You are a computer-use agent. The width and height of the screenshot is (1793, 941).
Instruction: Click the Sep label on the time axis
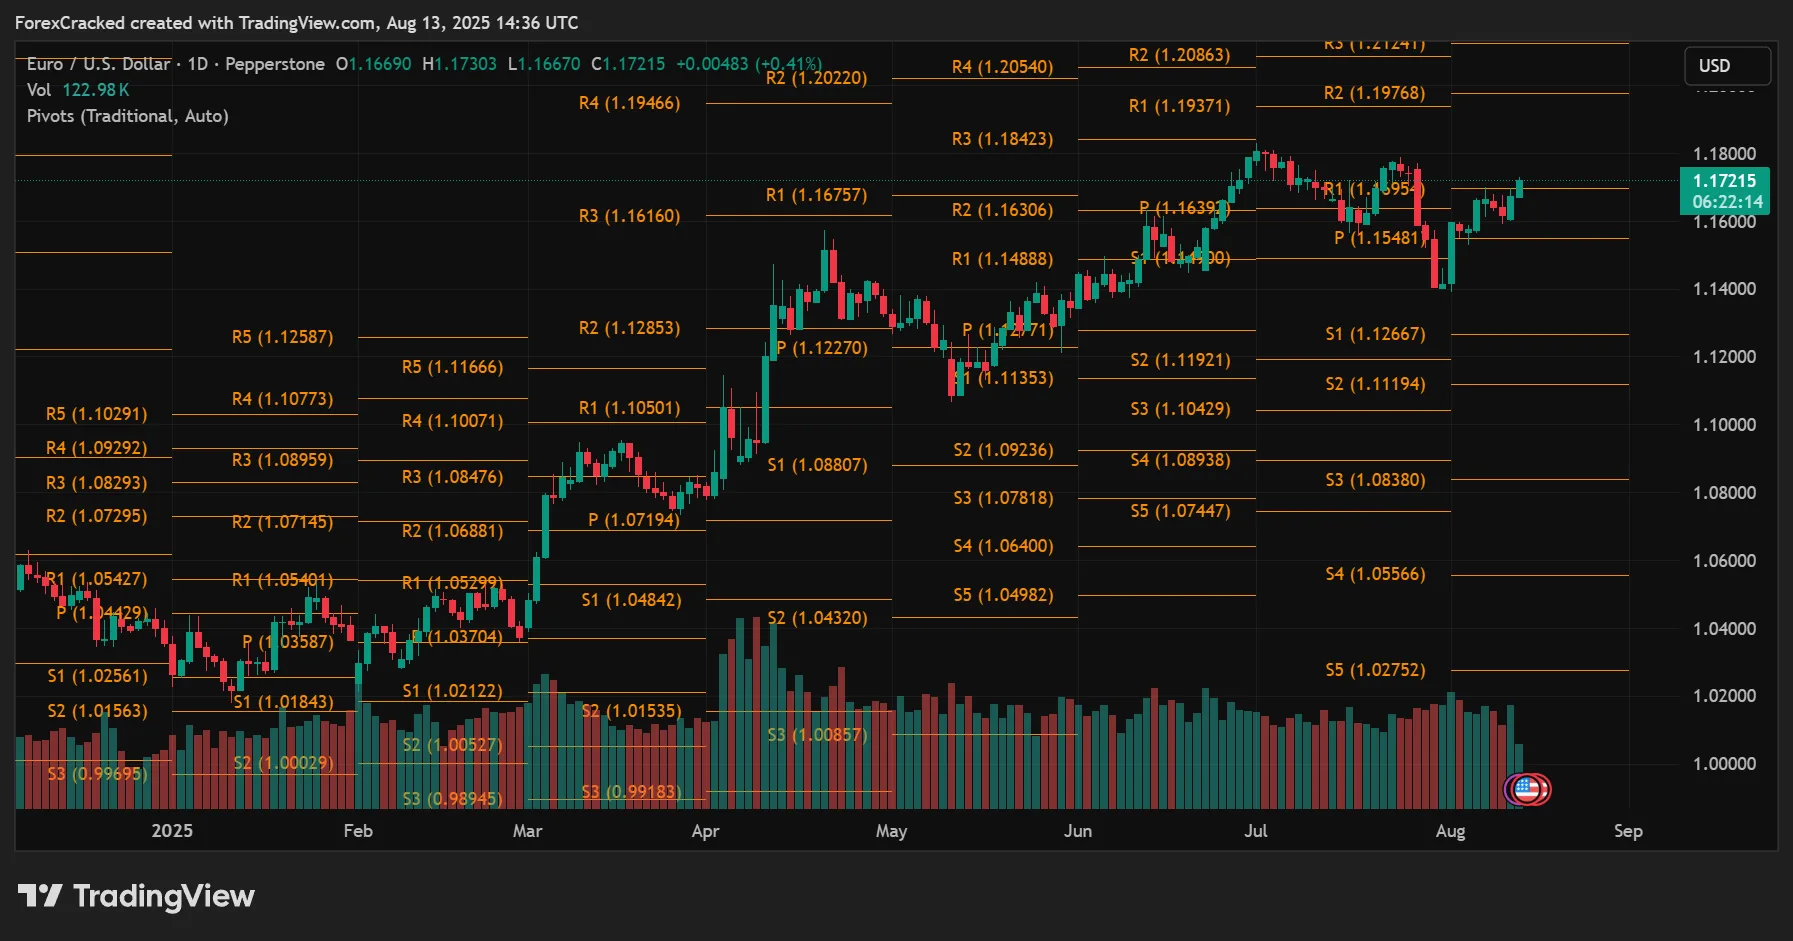pyautogui.click(x=1627, y=831)
